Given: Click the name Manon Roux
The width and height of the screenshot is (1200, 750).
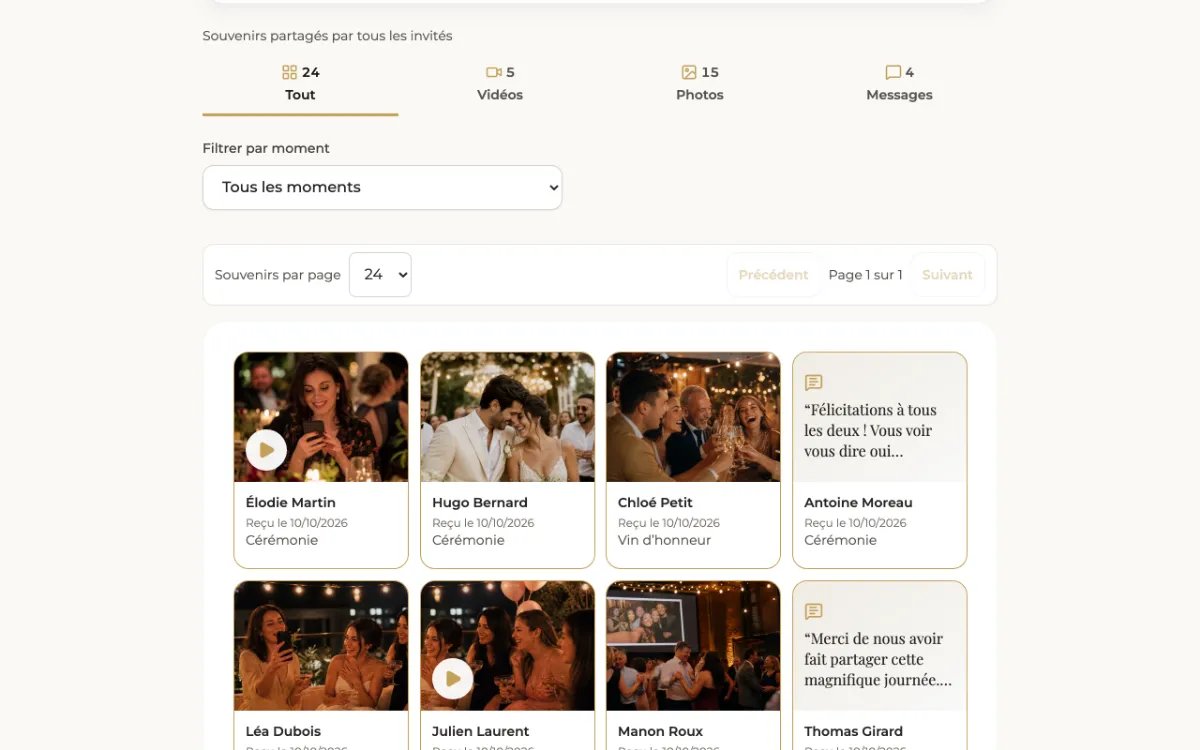Looking at the screenshot, I should (660, 732).
